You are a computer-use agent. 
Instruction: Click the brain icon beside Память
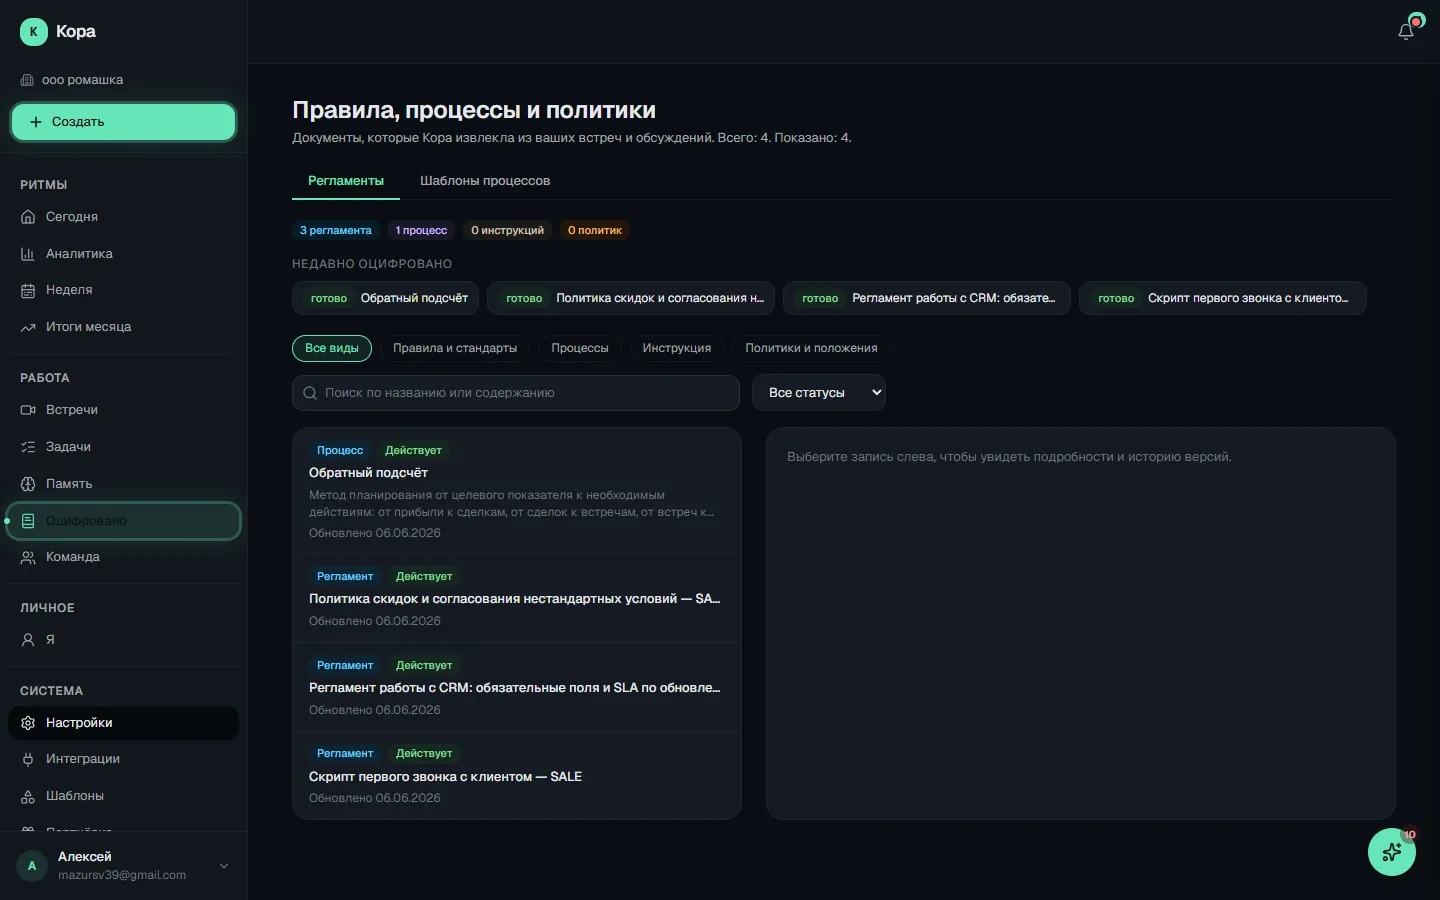(x=28, y=484)
